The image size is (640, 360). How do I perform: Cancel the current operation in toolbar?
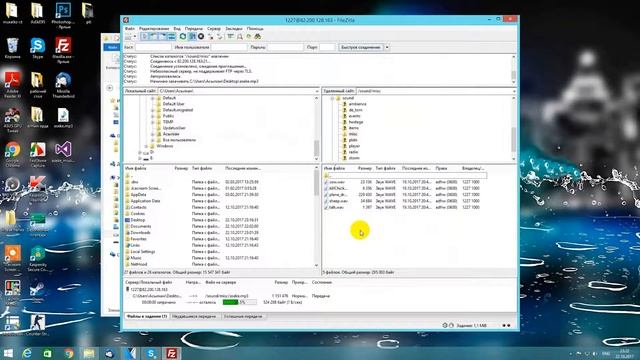pyautogui.click(x=201, y=37)
